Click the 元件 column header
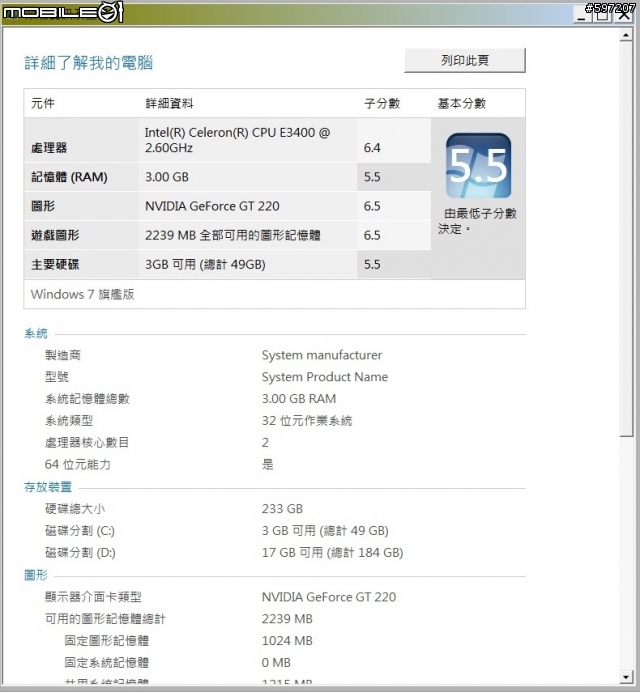Image resolution: width=640 pixels, height=693 pixels. click(x=43, y=103)
